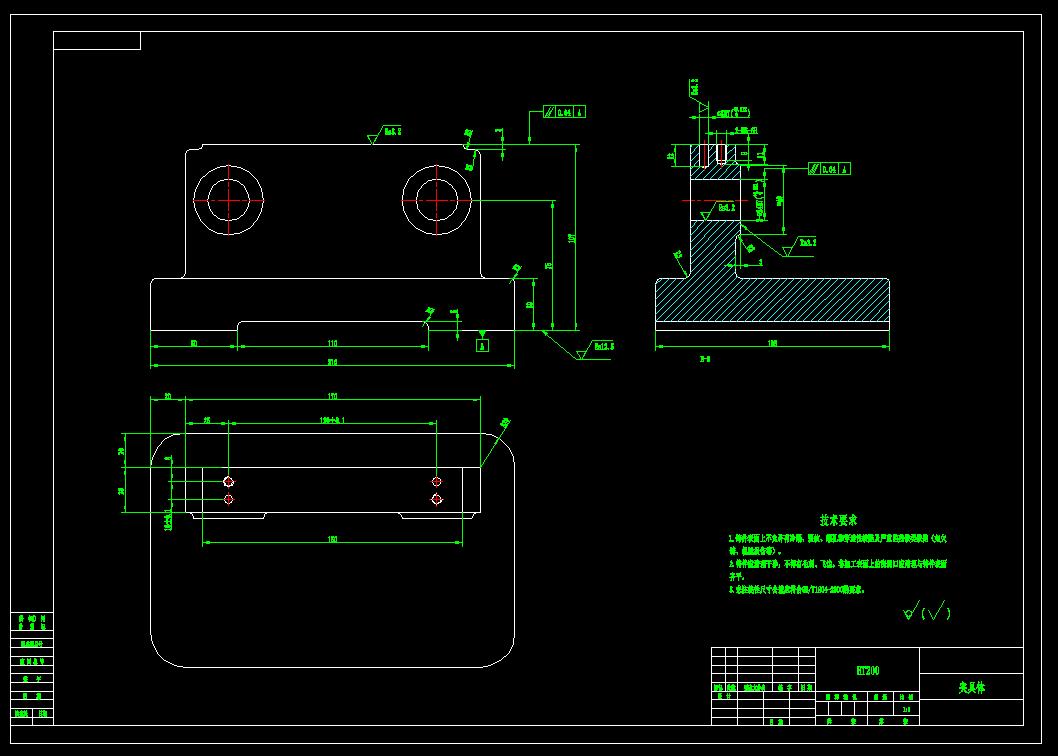Select the 160 dimension below top view
This screenshot has height=756, width=1058.
click(332, 539)
